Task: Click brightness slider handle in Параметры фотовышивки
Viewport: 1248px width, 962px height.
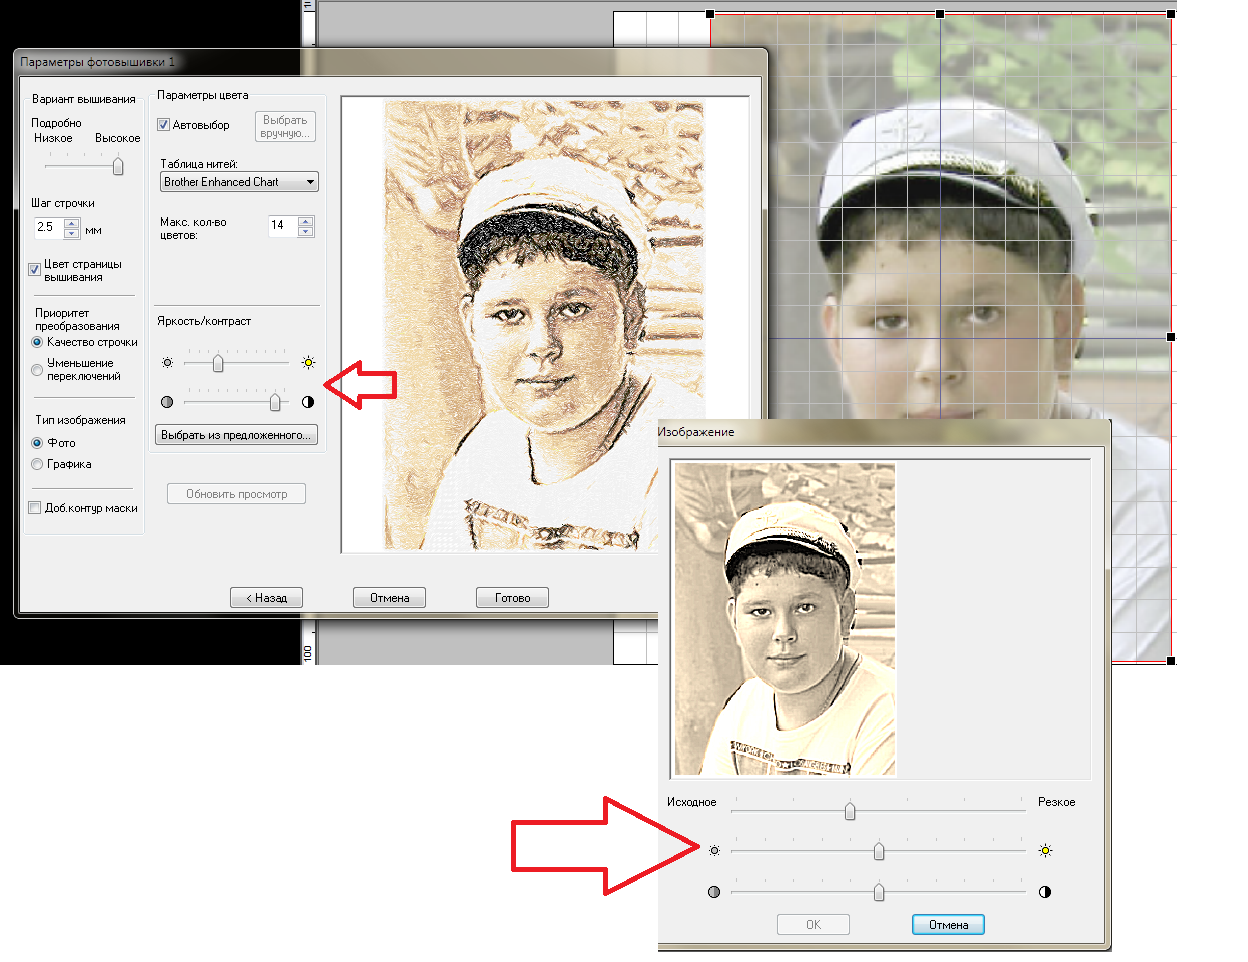Action: 217,364
